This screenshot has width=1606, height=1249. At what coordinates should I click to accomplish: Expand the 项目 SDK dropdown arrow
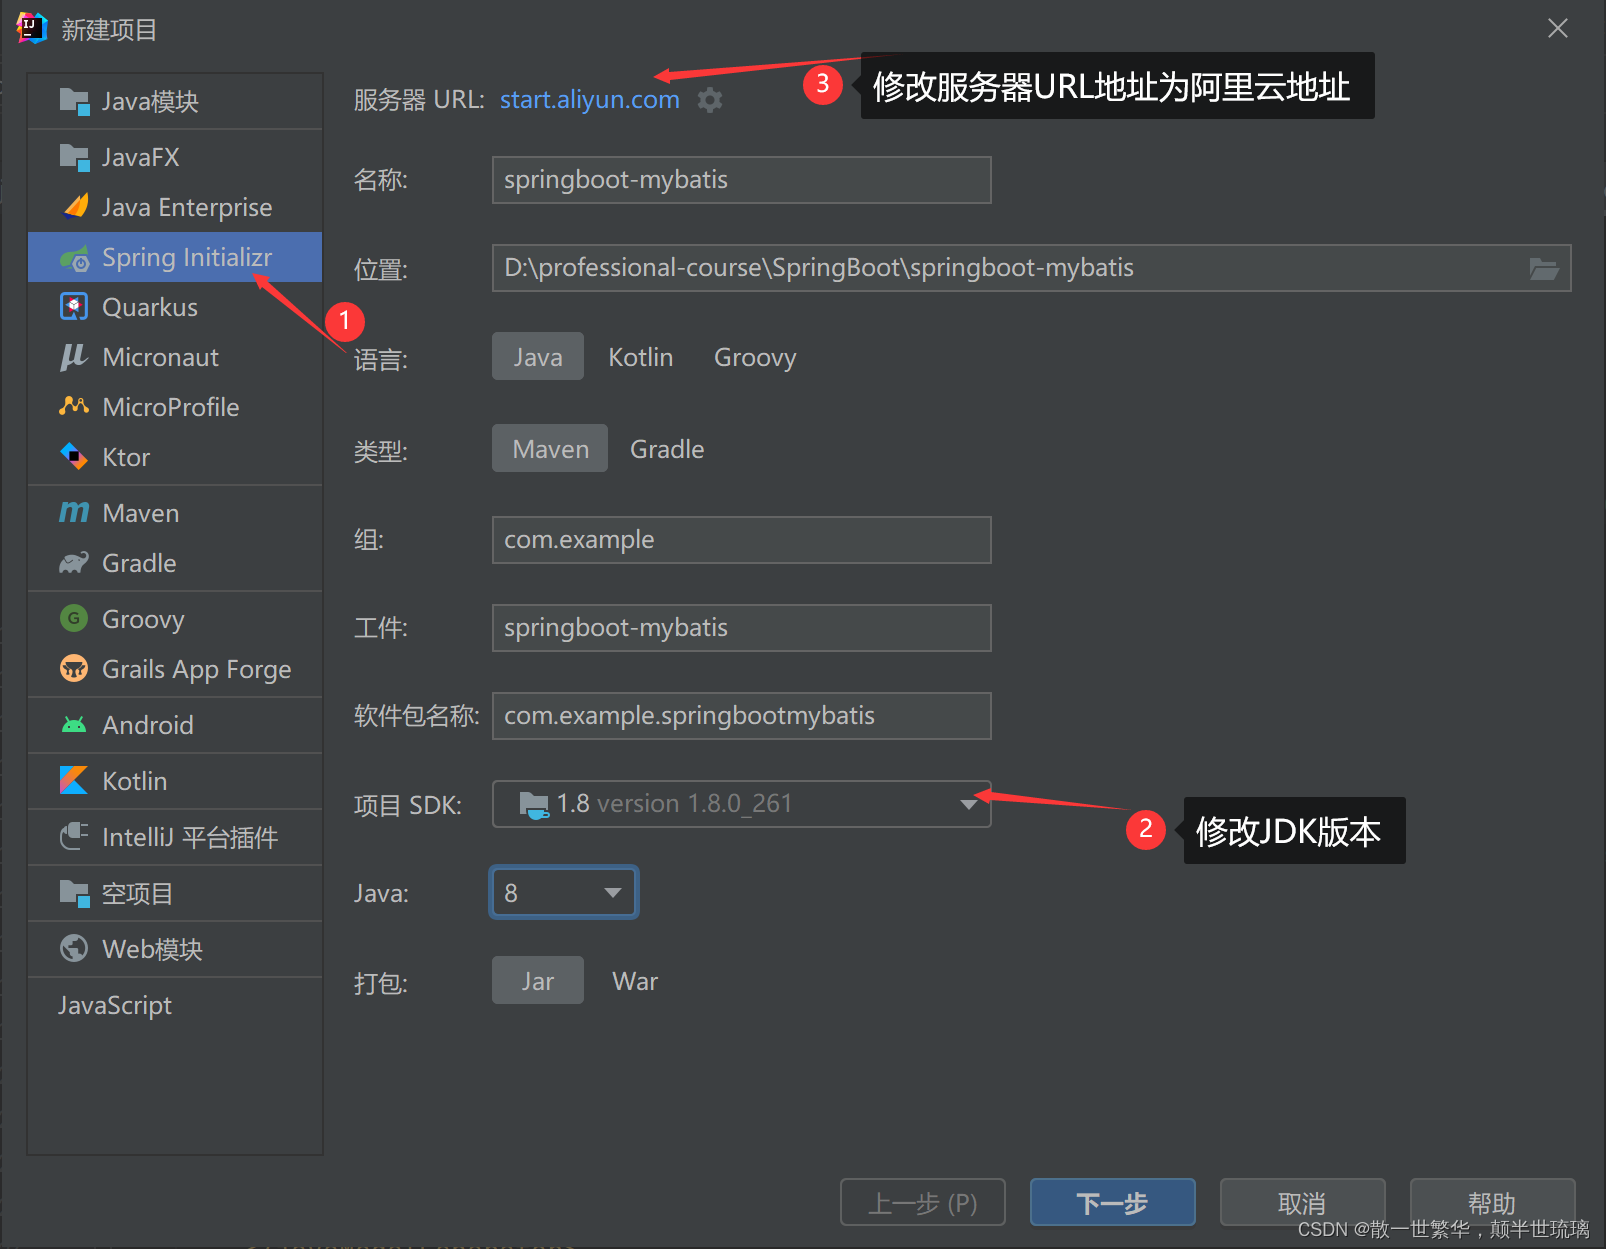[x=968, y=804]
